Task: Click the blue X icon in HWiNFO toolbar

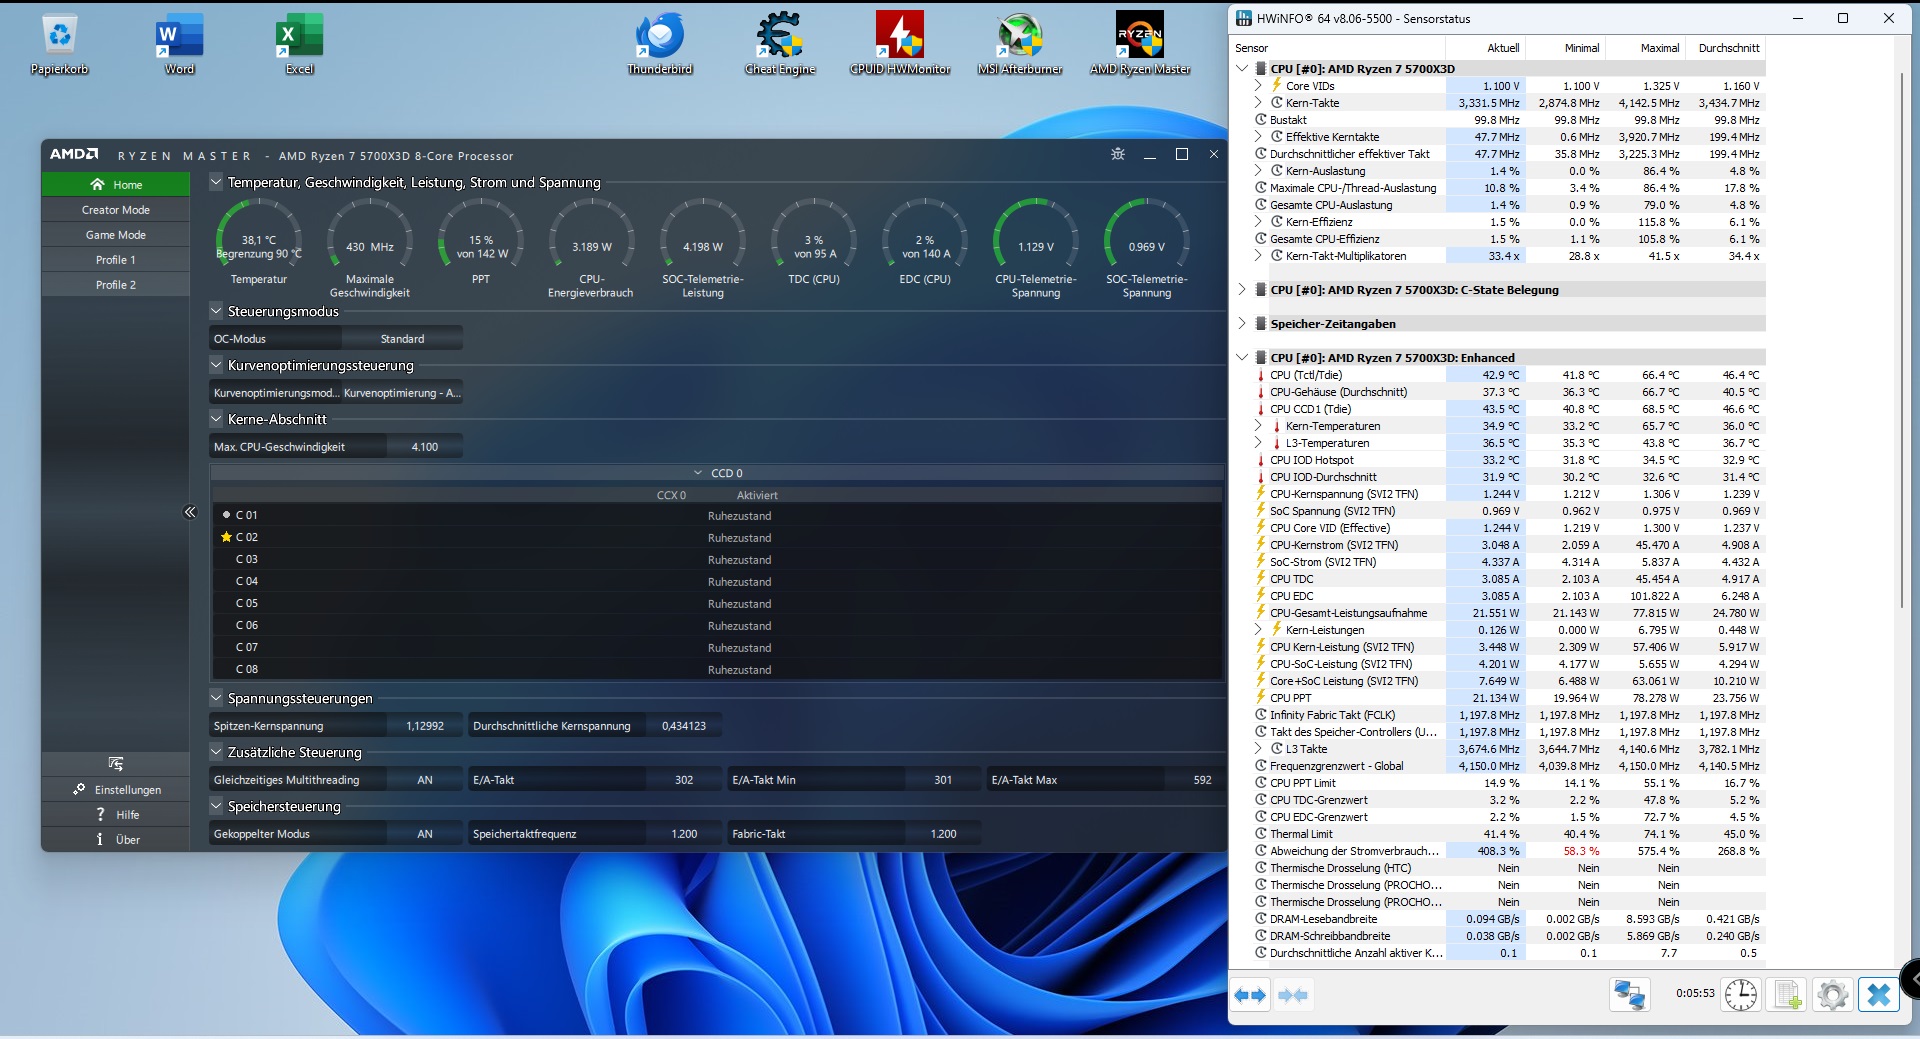Action: 1878,995
